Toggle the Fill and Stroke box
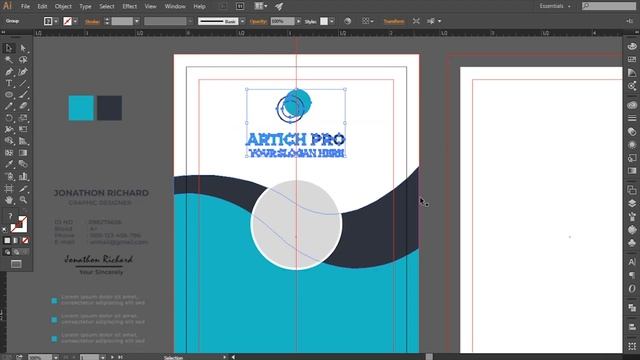640x360 pixels. [x=19, y=224]
